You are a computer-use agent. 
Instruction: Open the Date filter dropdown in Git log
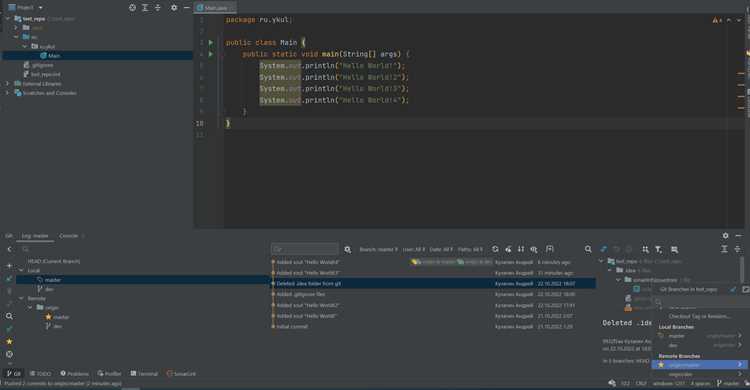point(441,249)
